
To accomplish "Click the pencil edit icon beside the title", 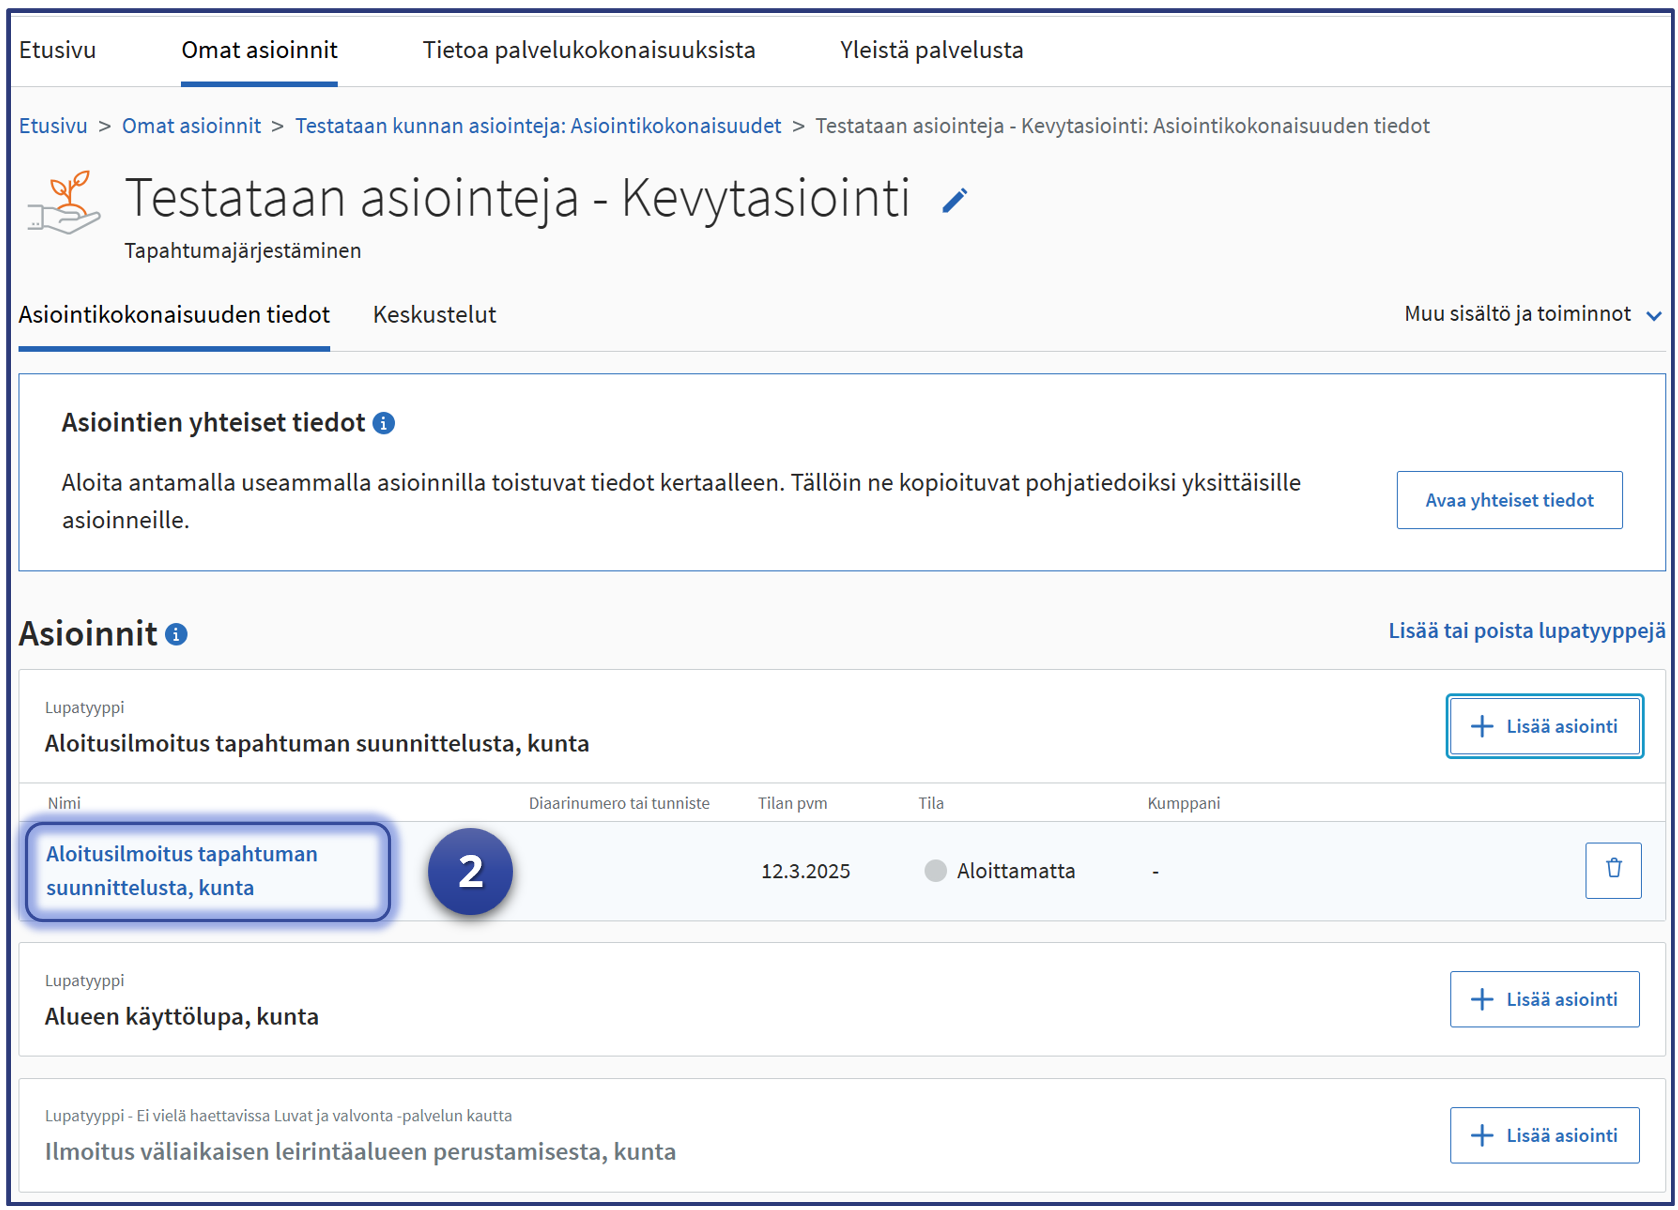I will (954, 201).
